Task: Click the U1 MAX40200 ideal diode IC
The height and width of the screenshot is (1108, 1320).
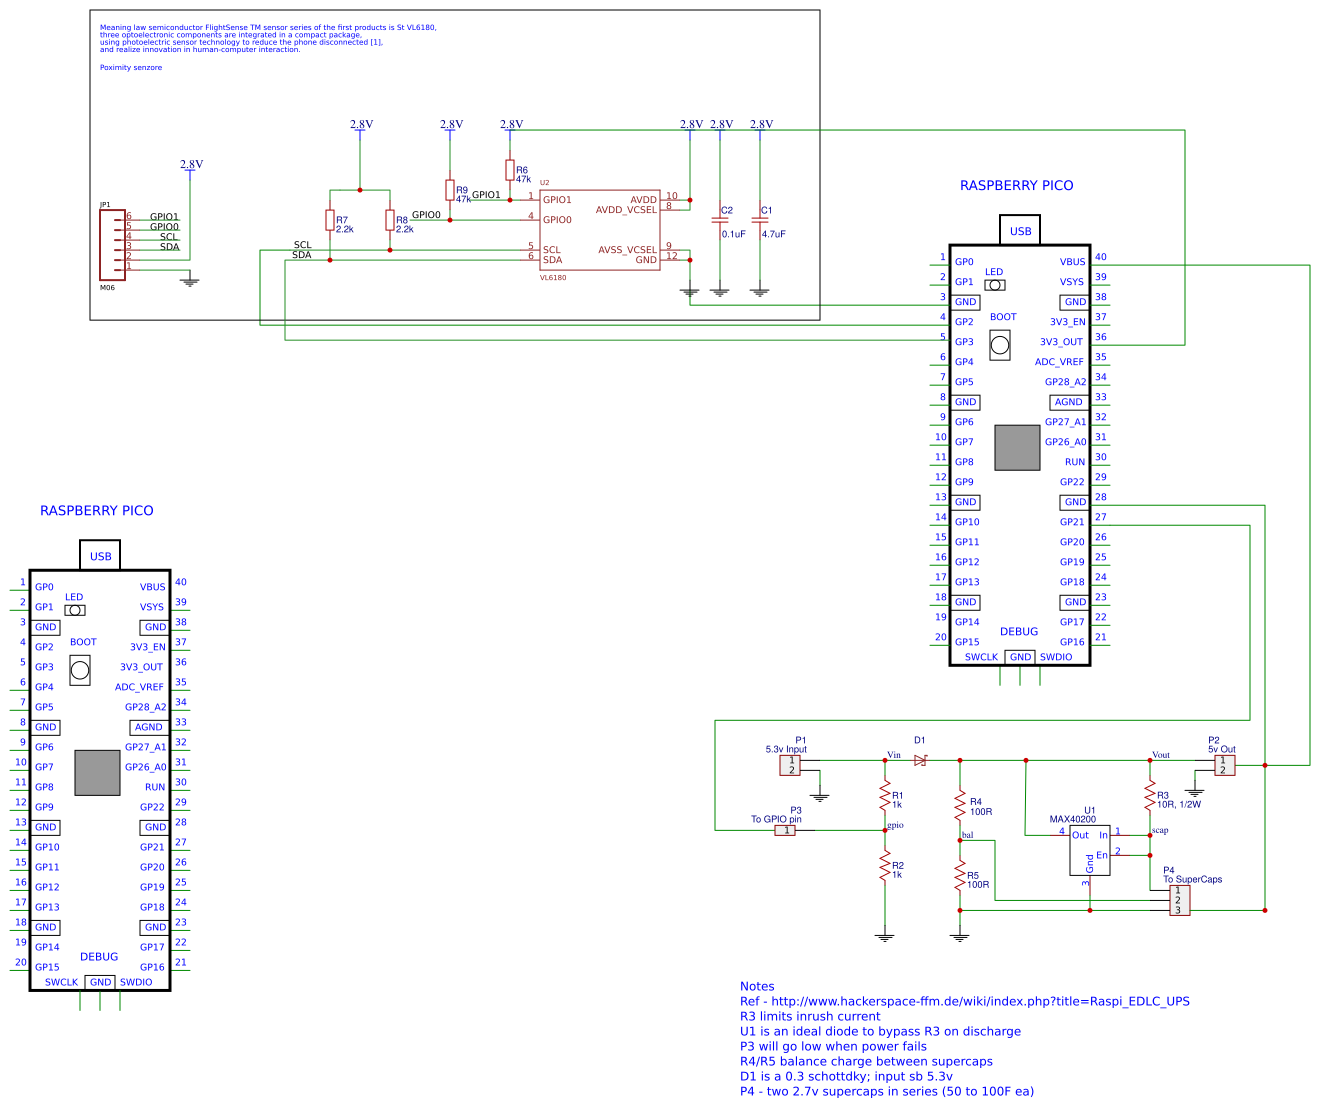Action: pos(1090,850)
